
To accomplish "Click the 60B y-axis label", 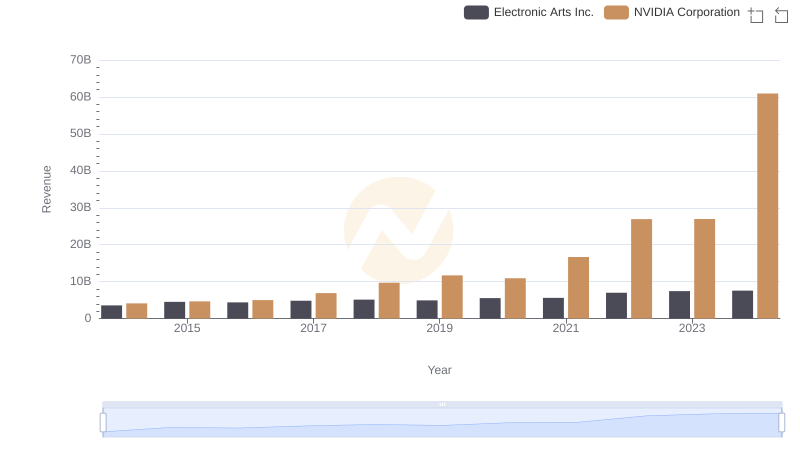I will 81,96.
